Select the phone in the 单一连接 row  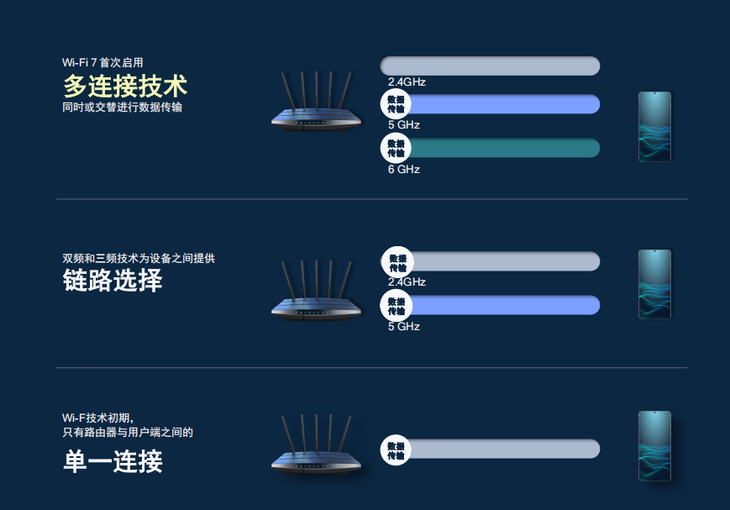click(x=654, y=445)
